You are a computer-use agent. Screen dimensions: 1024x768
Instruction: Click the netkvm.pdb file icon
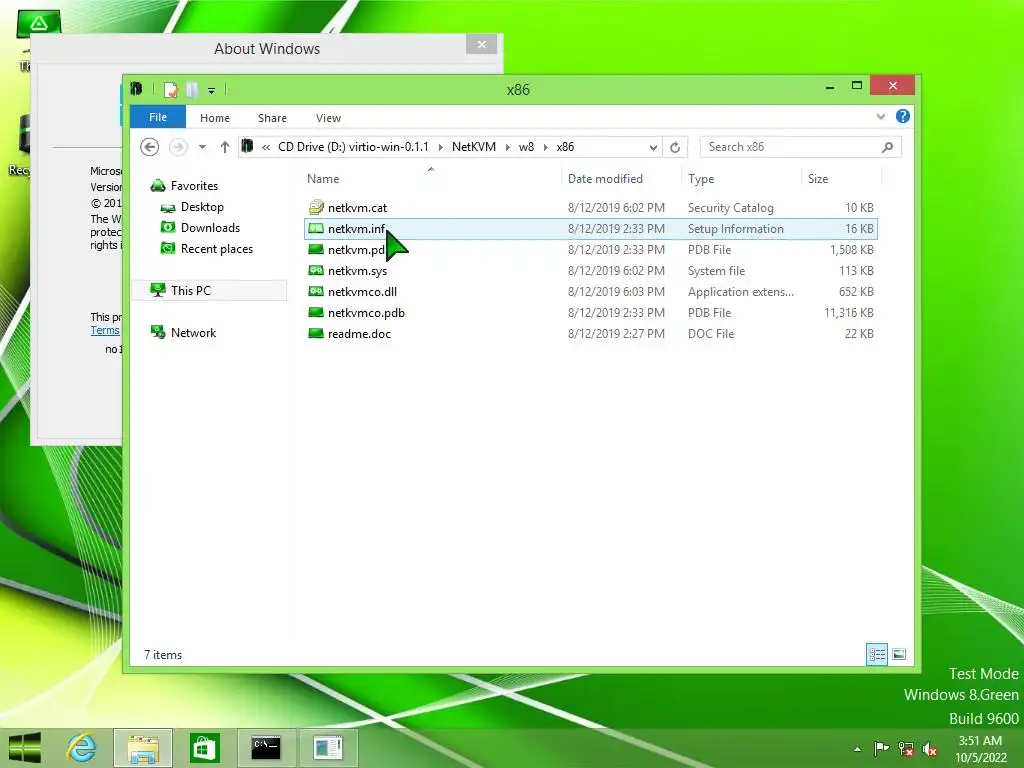316,249
